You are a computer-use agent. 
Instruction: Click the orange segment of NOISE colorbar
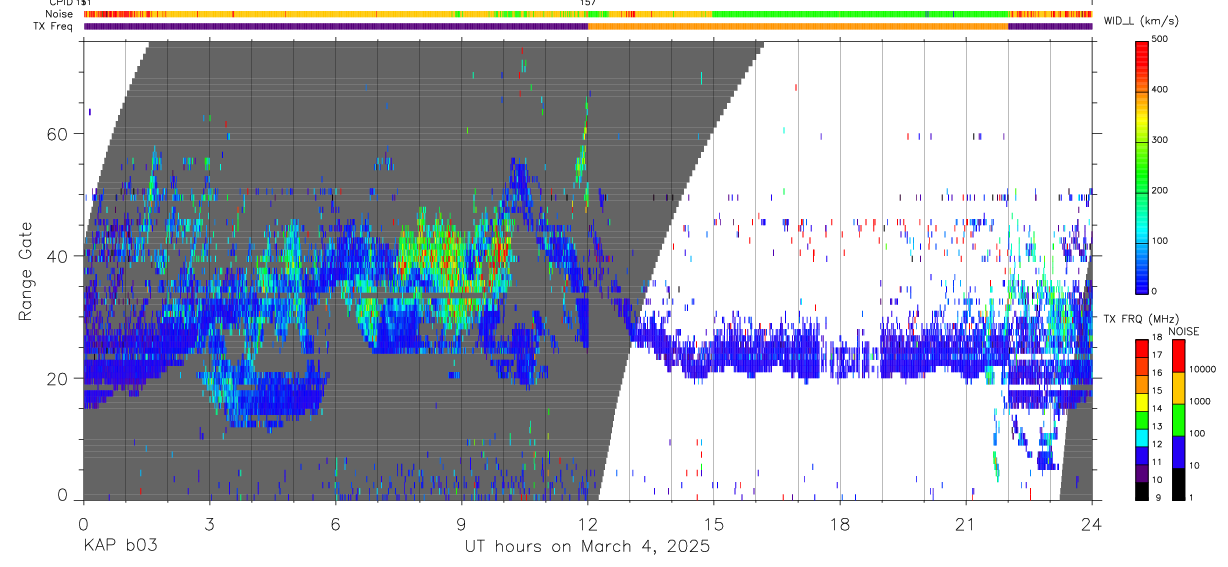[x=1178, y=388]
